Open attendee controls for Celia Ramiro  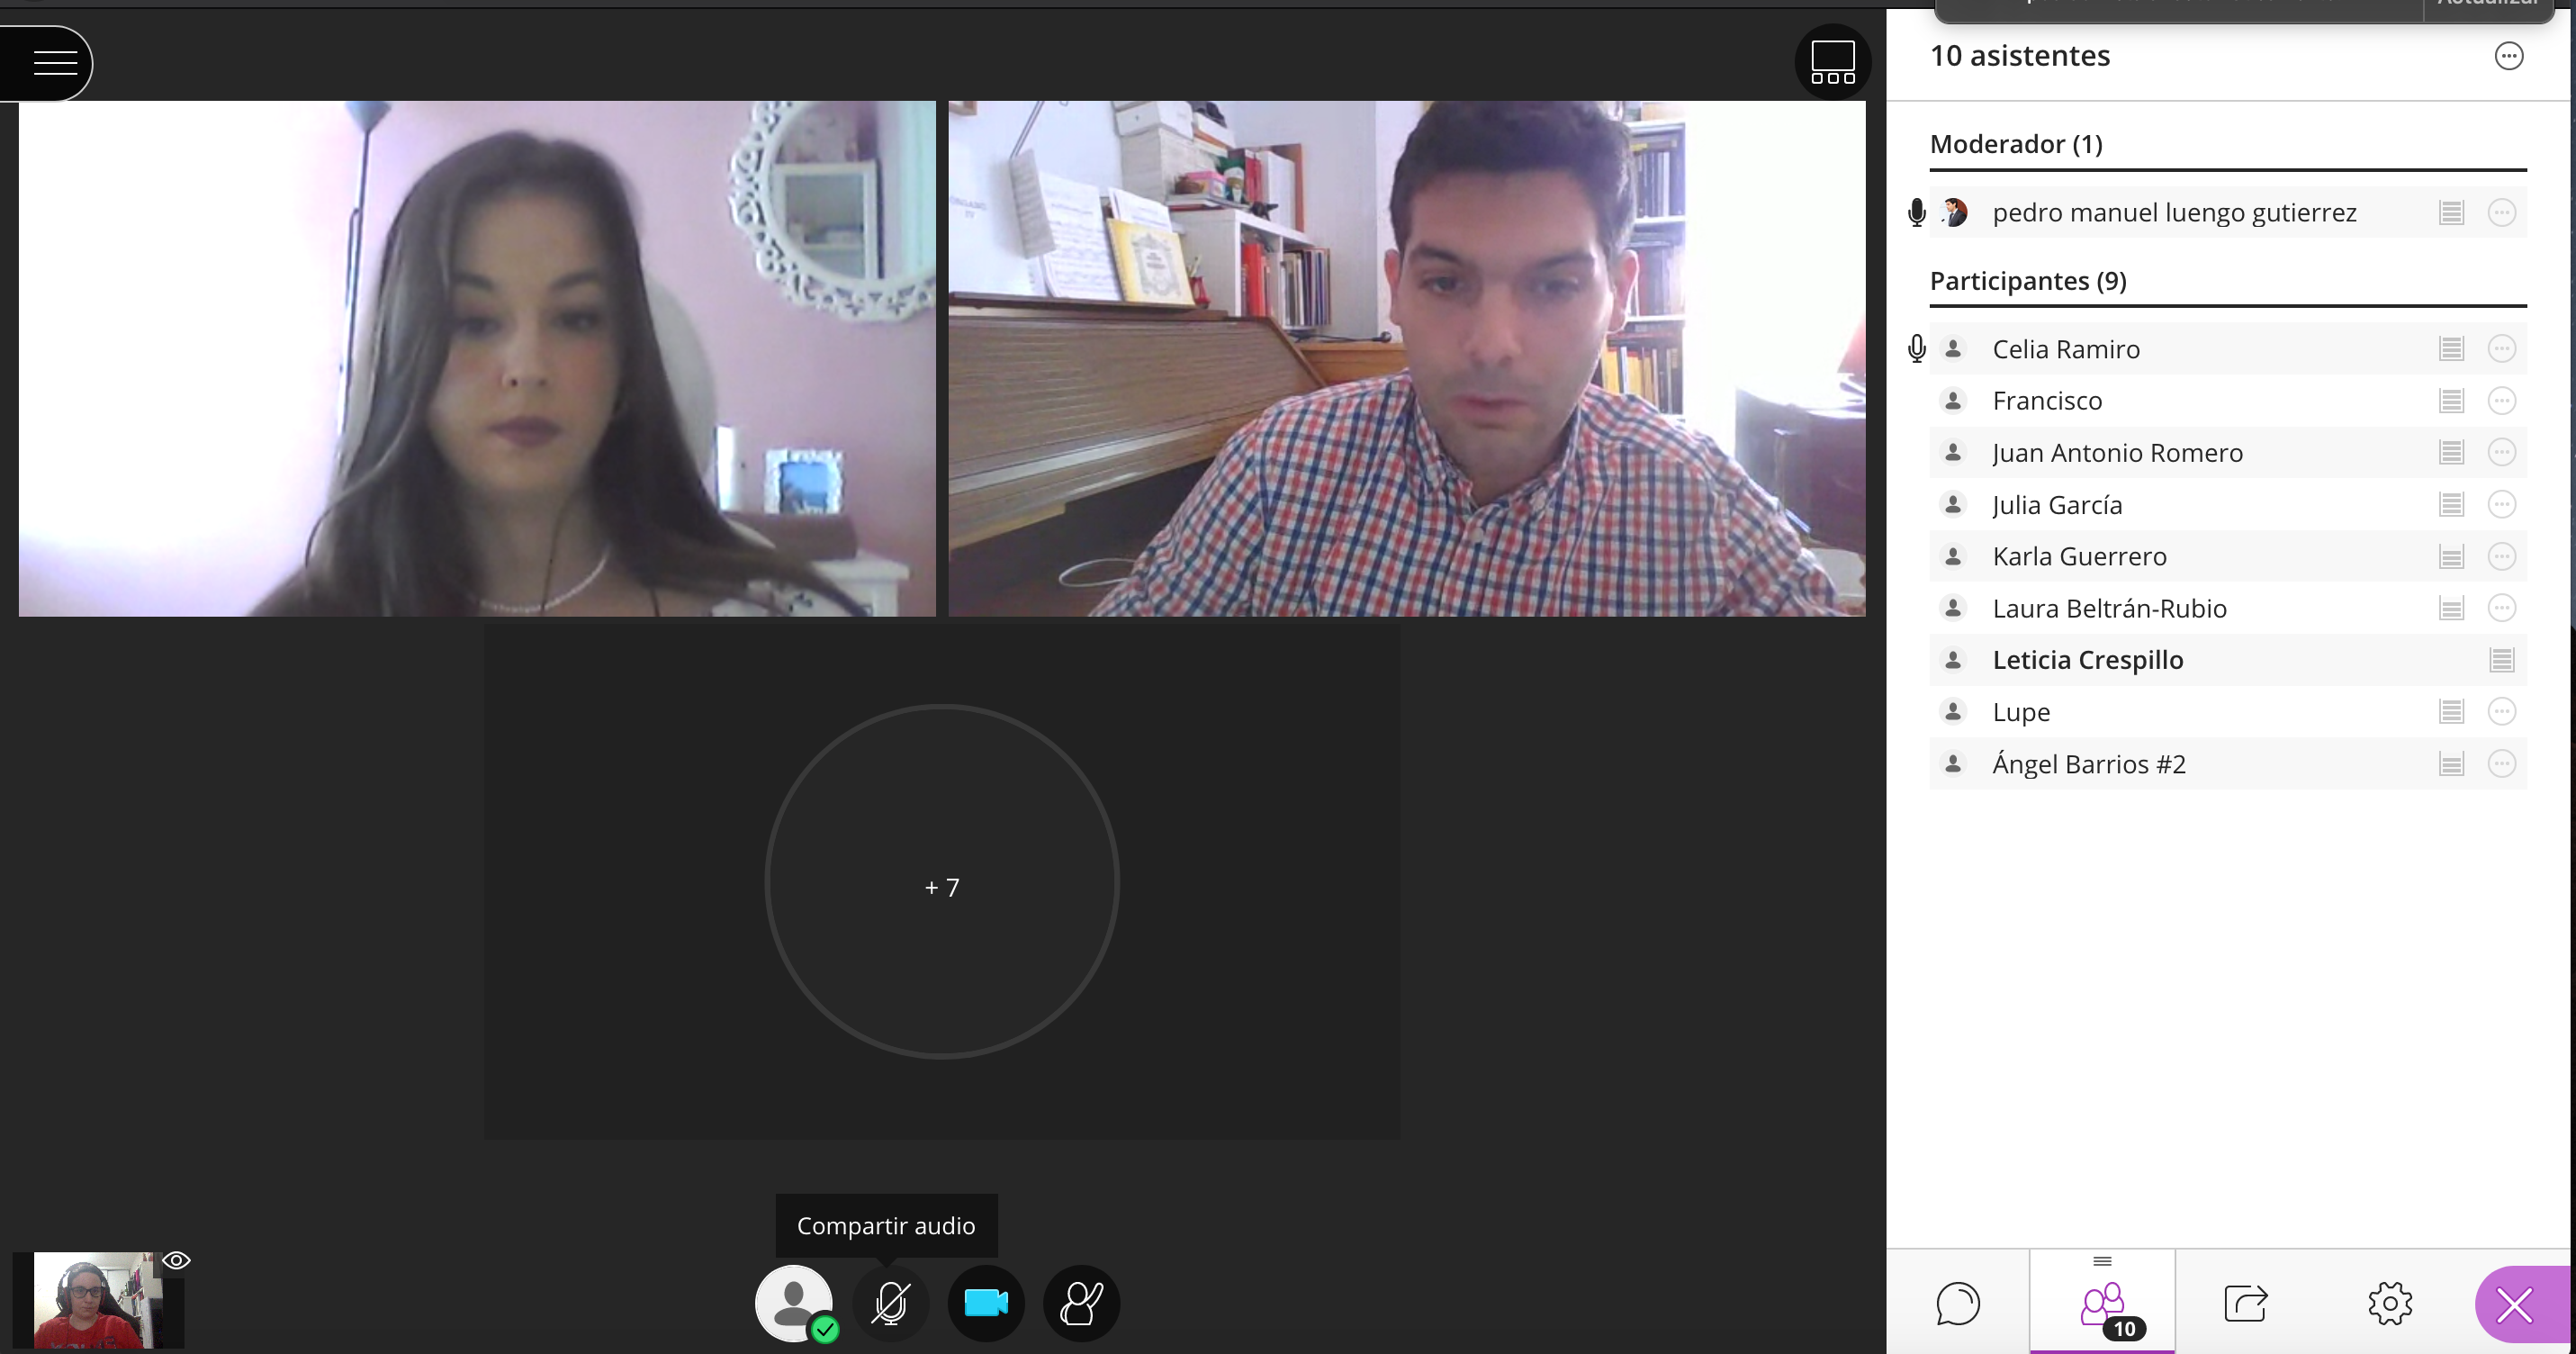[2501, 349]
